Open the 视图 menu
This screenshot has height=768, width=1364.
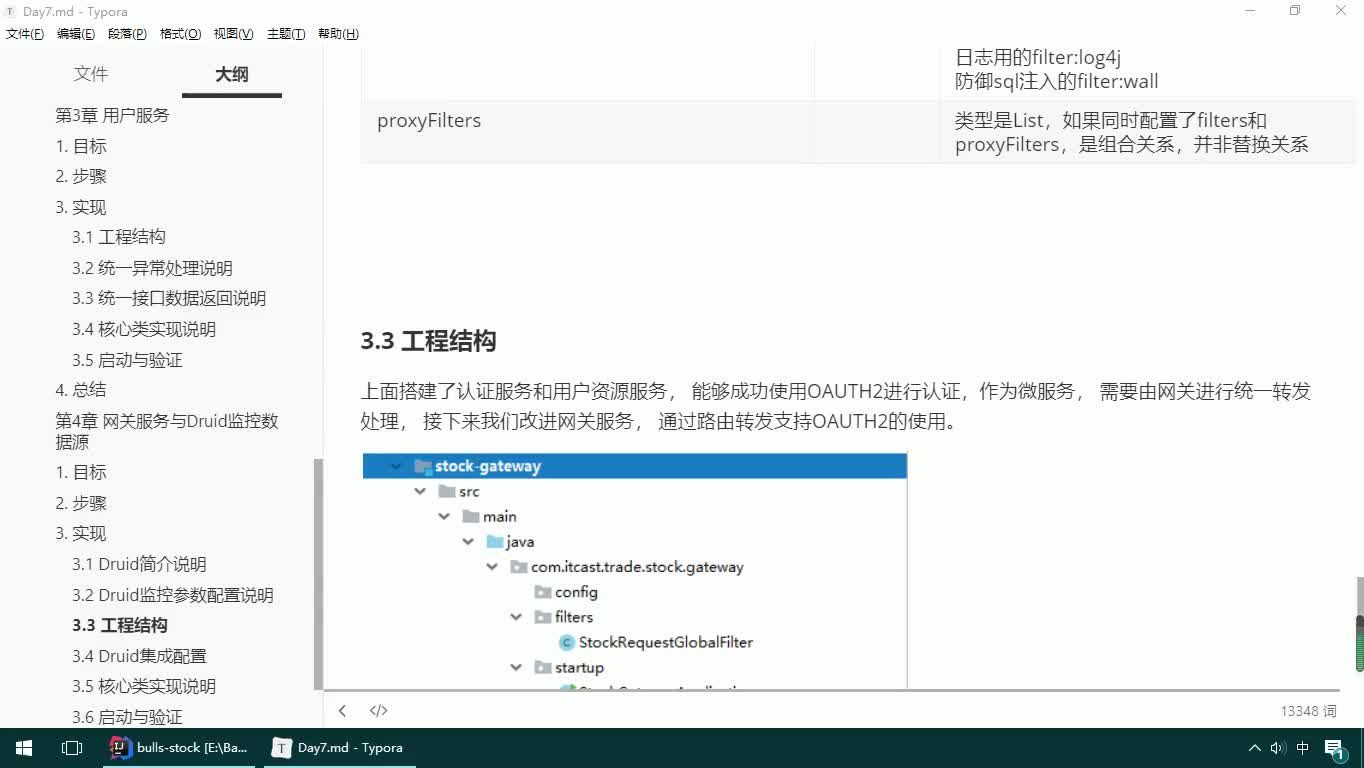(x=233, y=34)
